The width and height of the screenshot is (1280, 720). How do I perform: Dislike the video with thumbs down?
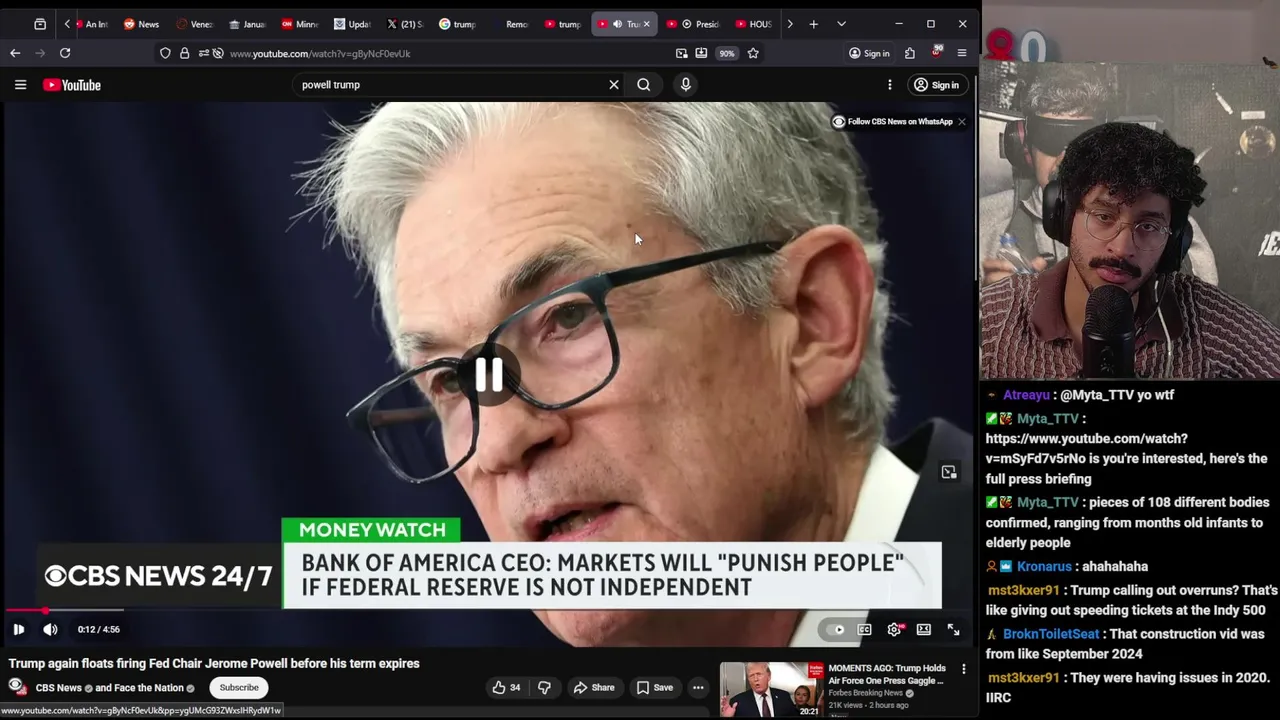[x=544, y=688]
